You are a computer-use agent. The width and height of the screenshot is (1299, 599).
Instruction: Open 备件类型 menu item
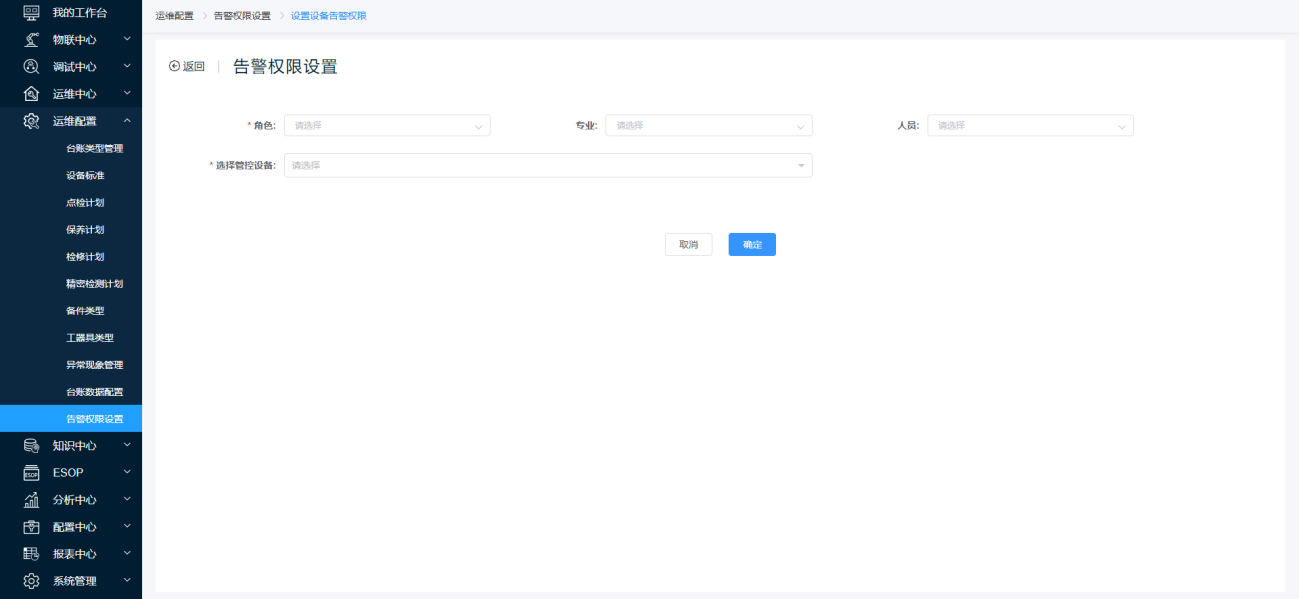point(85,311)
